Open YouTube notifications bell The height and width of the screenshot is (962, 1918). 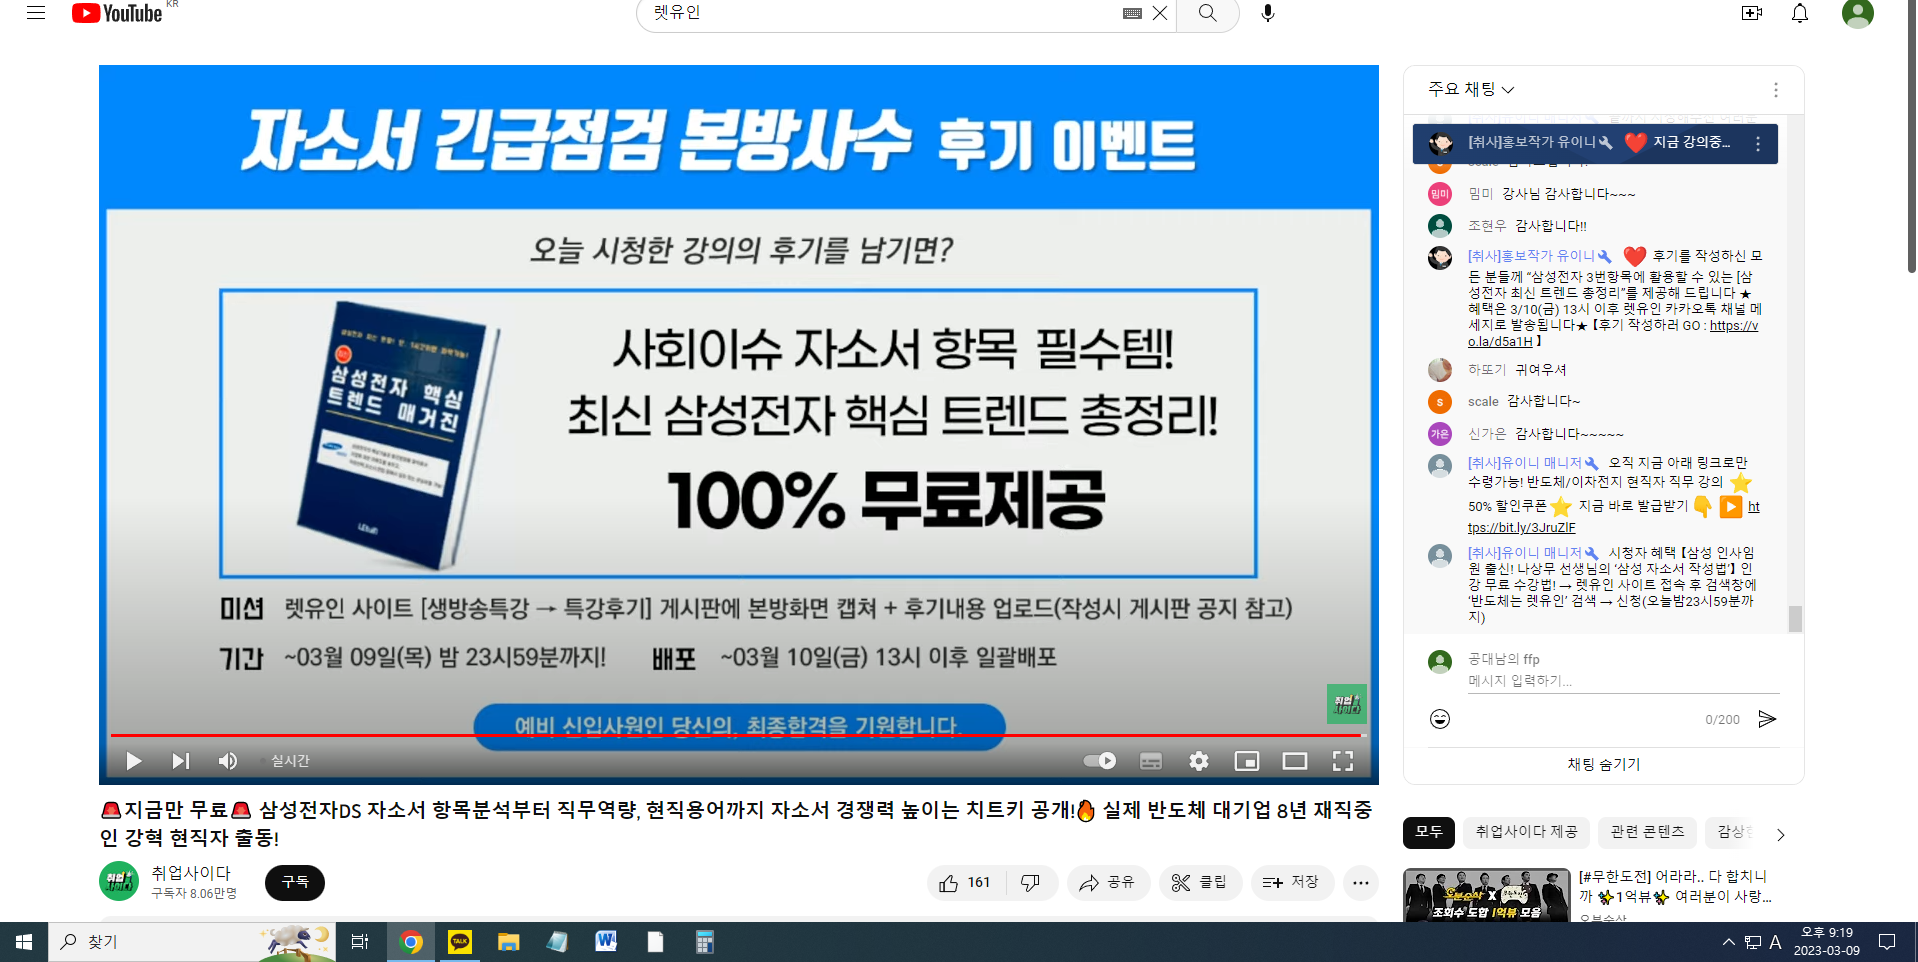[x=1799, y=13]
